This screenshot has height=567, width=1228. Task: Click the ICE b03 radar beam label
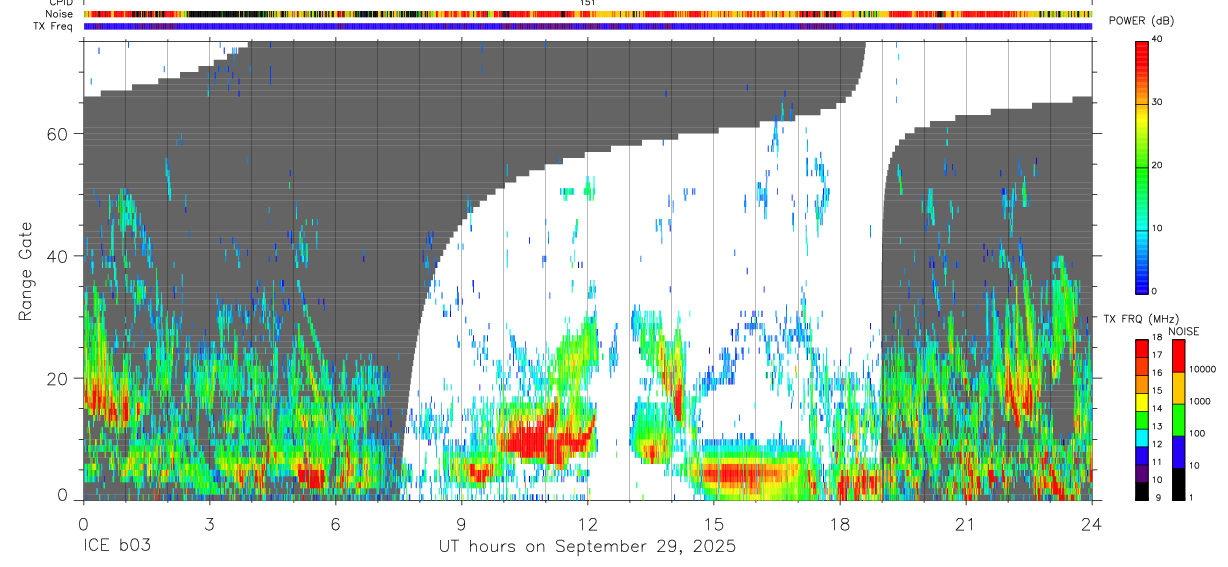[x=117, y=547]
